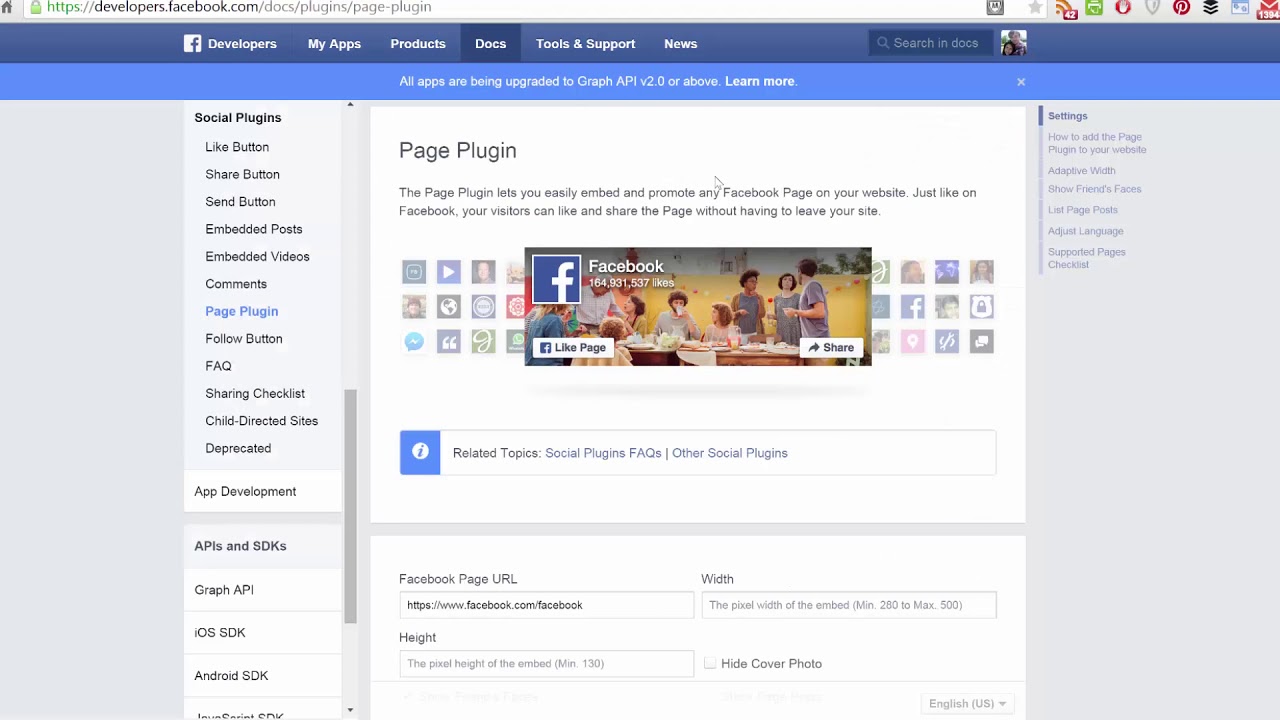This screenshot has height=720, width=1280.
Task: Open Sharing Checklist in the sidebar
Action: coord(255,394)
